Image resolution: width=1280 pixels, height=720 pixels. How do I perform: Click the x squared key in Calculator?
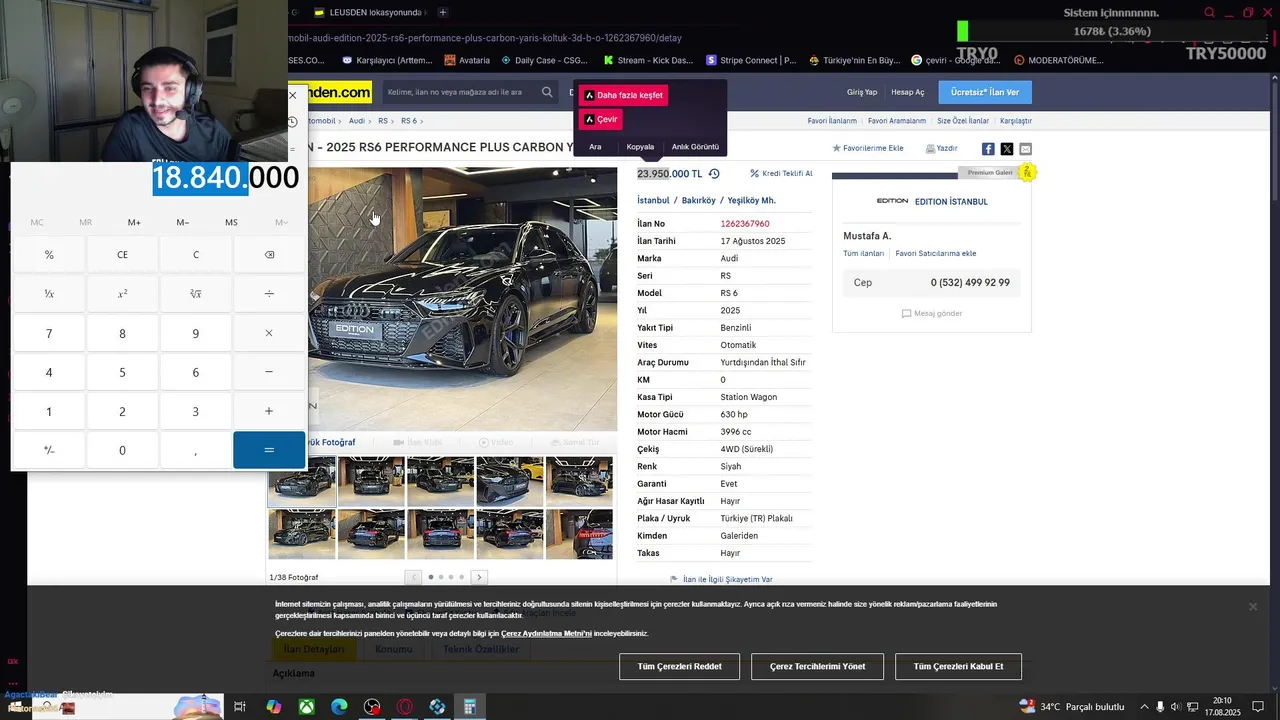point(122,294)
